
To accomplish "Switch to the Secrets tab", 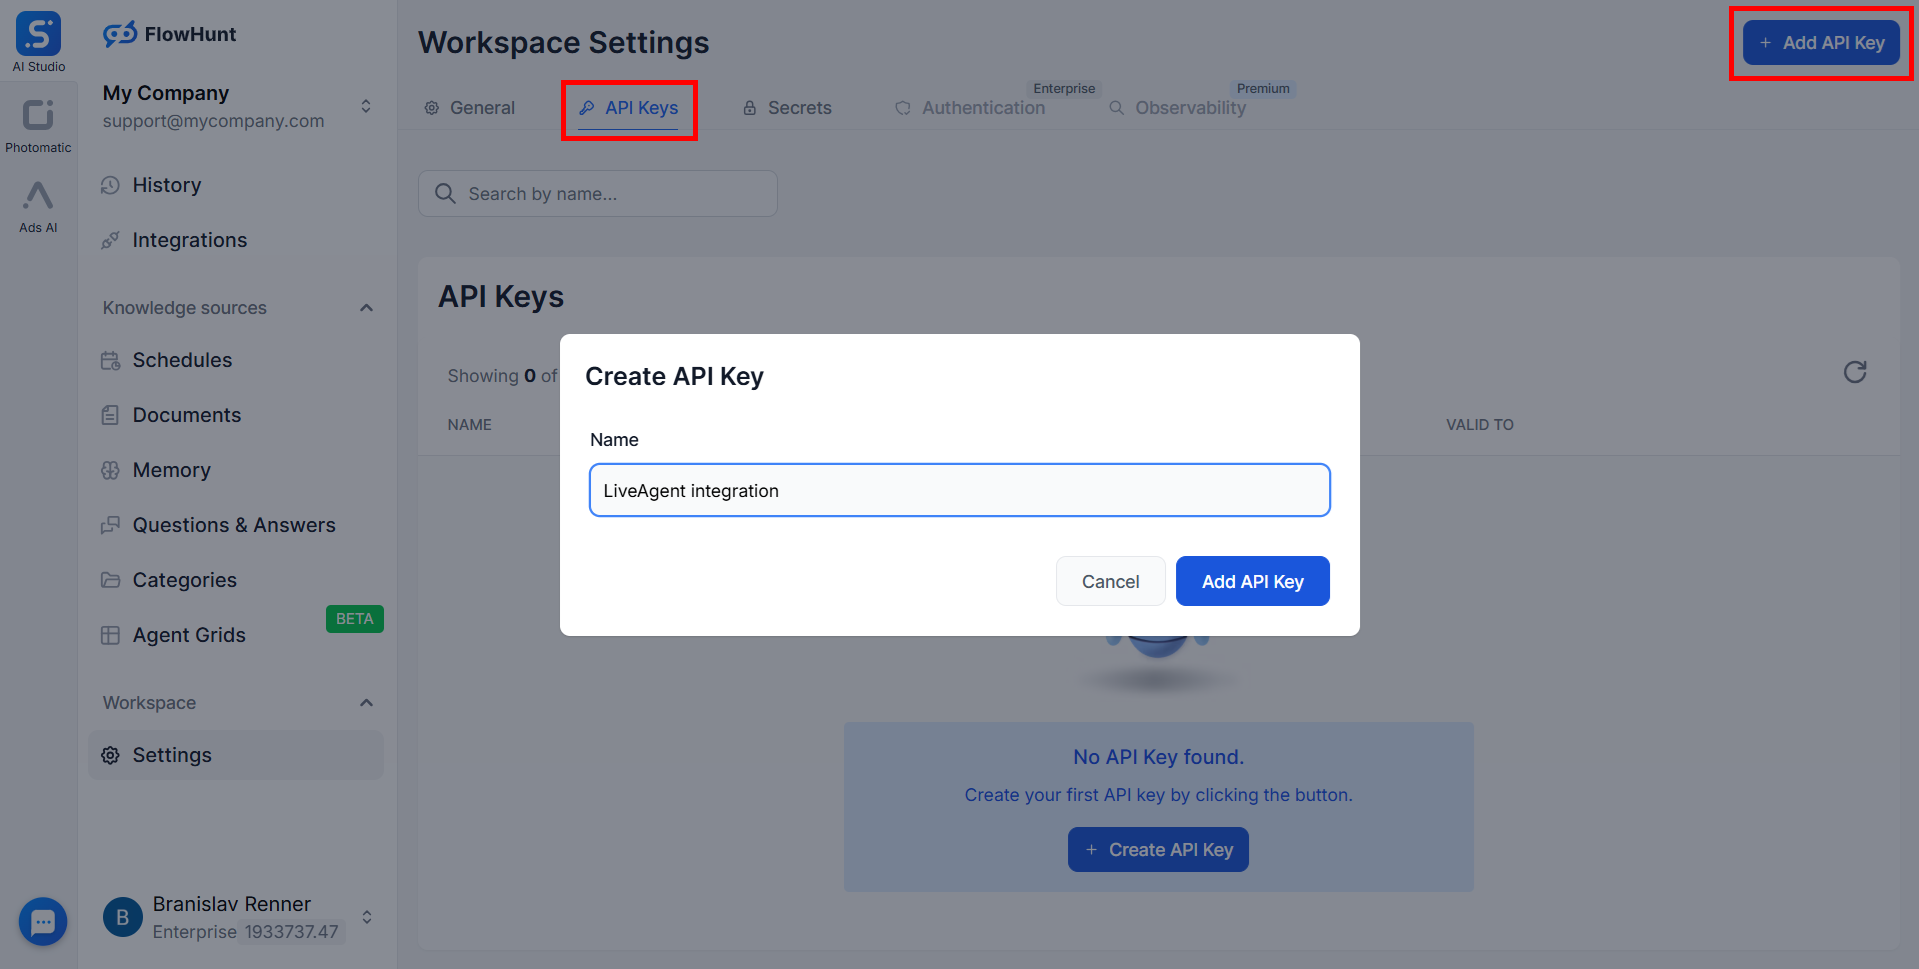I will coord(787,108).
